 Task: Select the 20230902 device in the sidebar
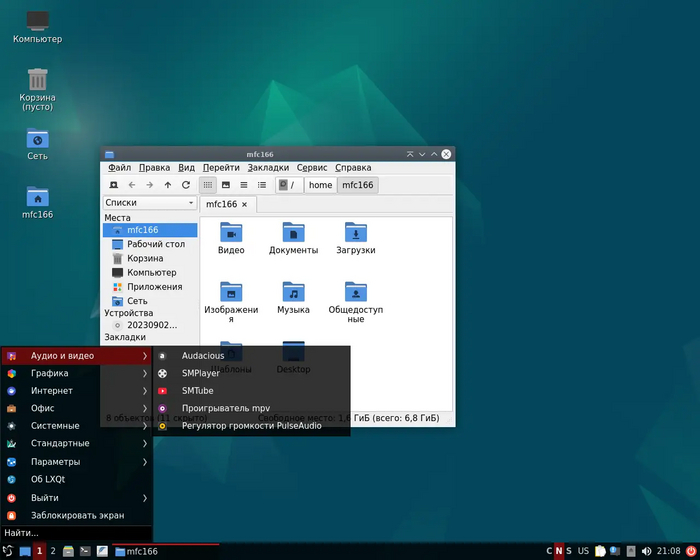point(150,325)
